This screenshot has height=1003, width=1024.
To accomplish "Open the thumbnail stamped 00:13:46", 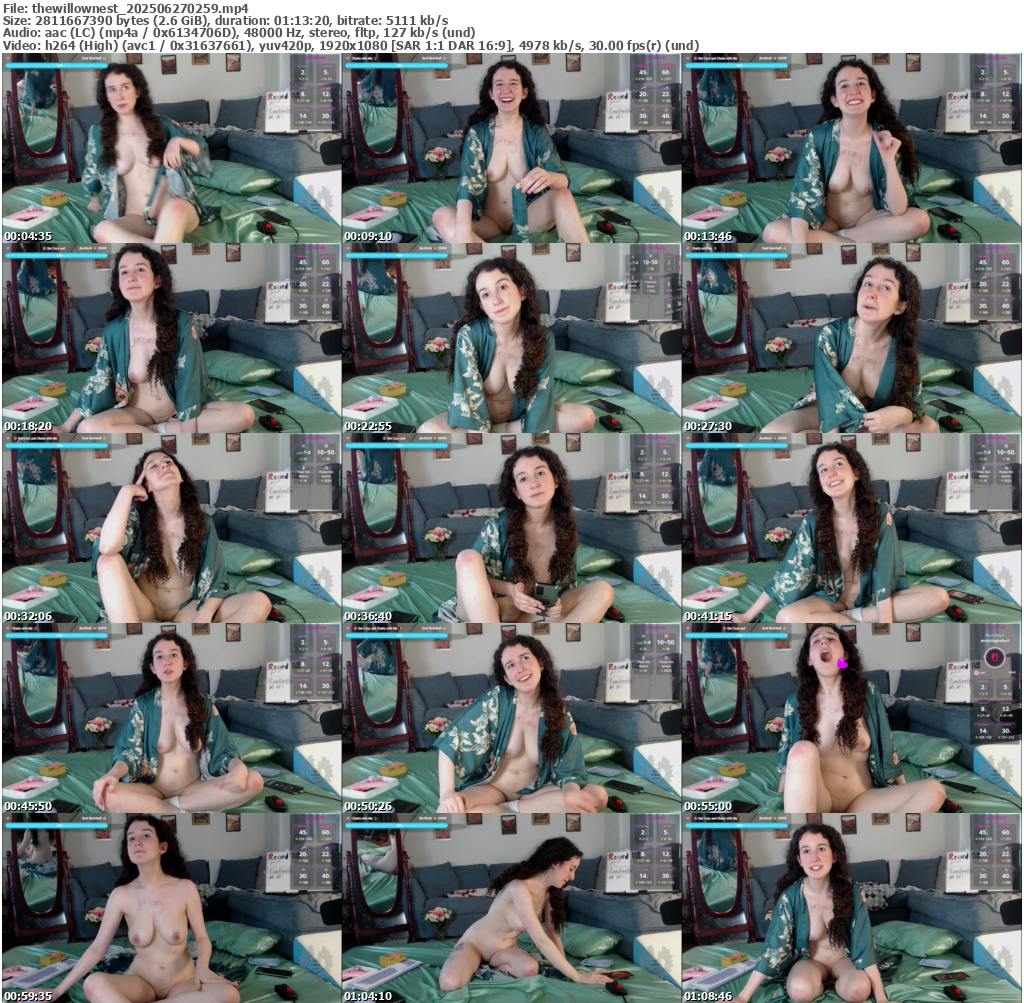I will (x=852, y=148).
